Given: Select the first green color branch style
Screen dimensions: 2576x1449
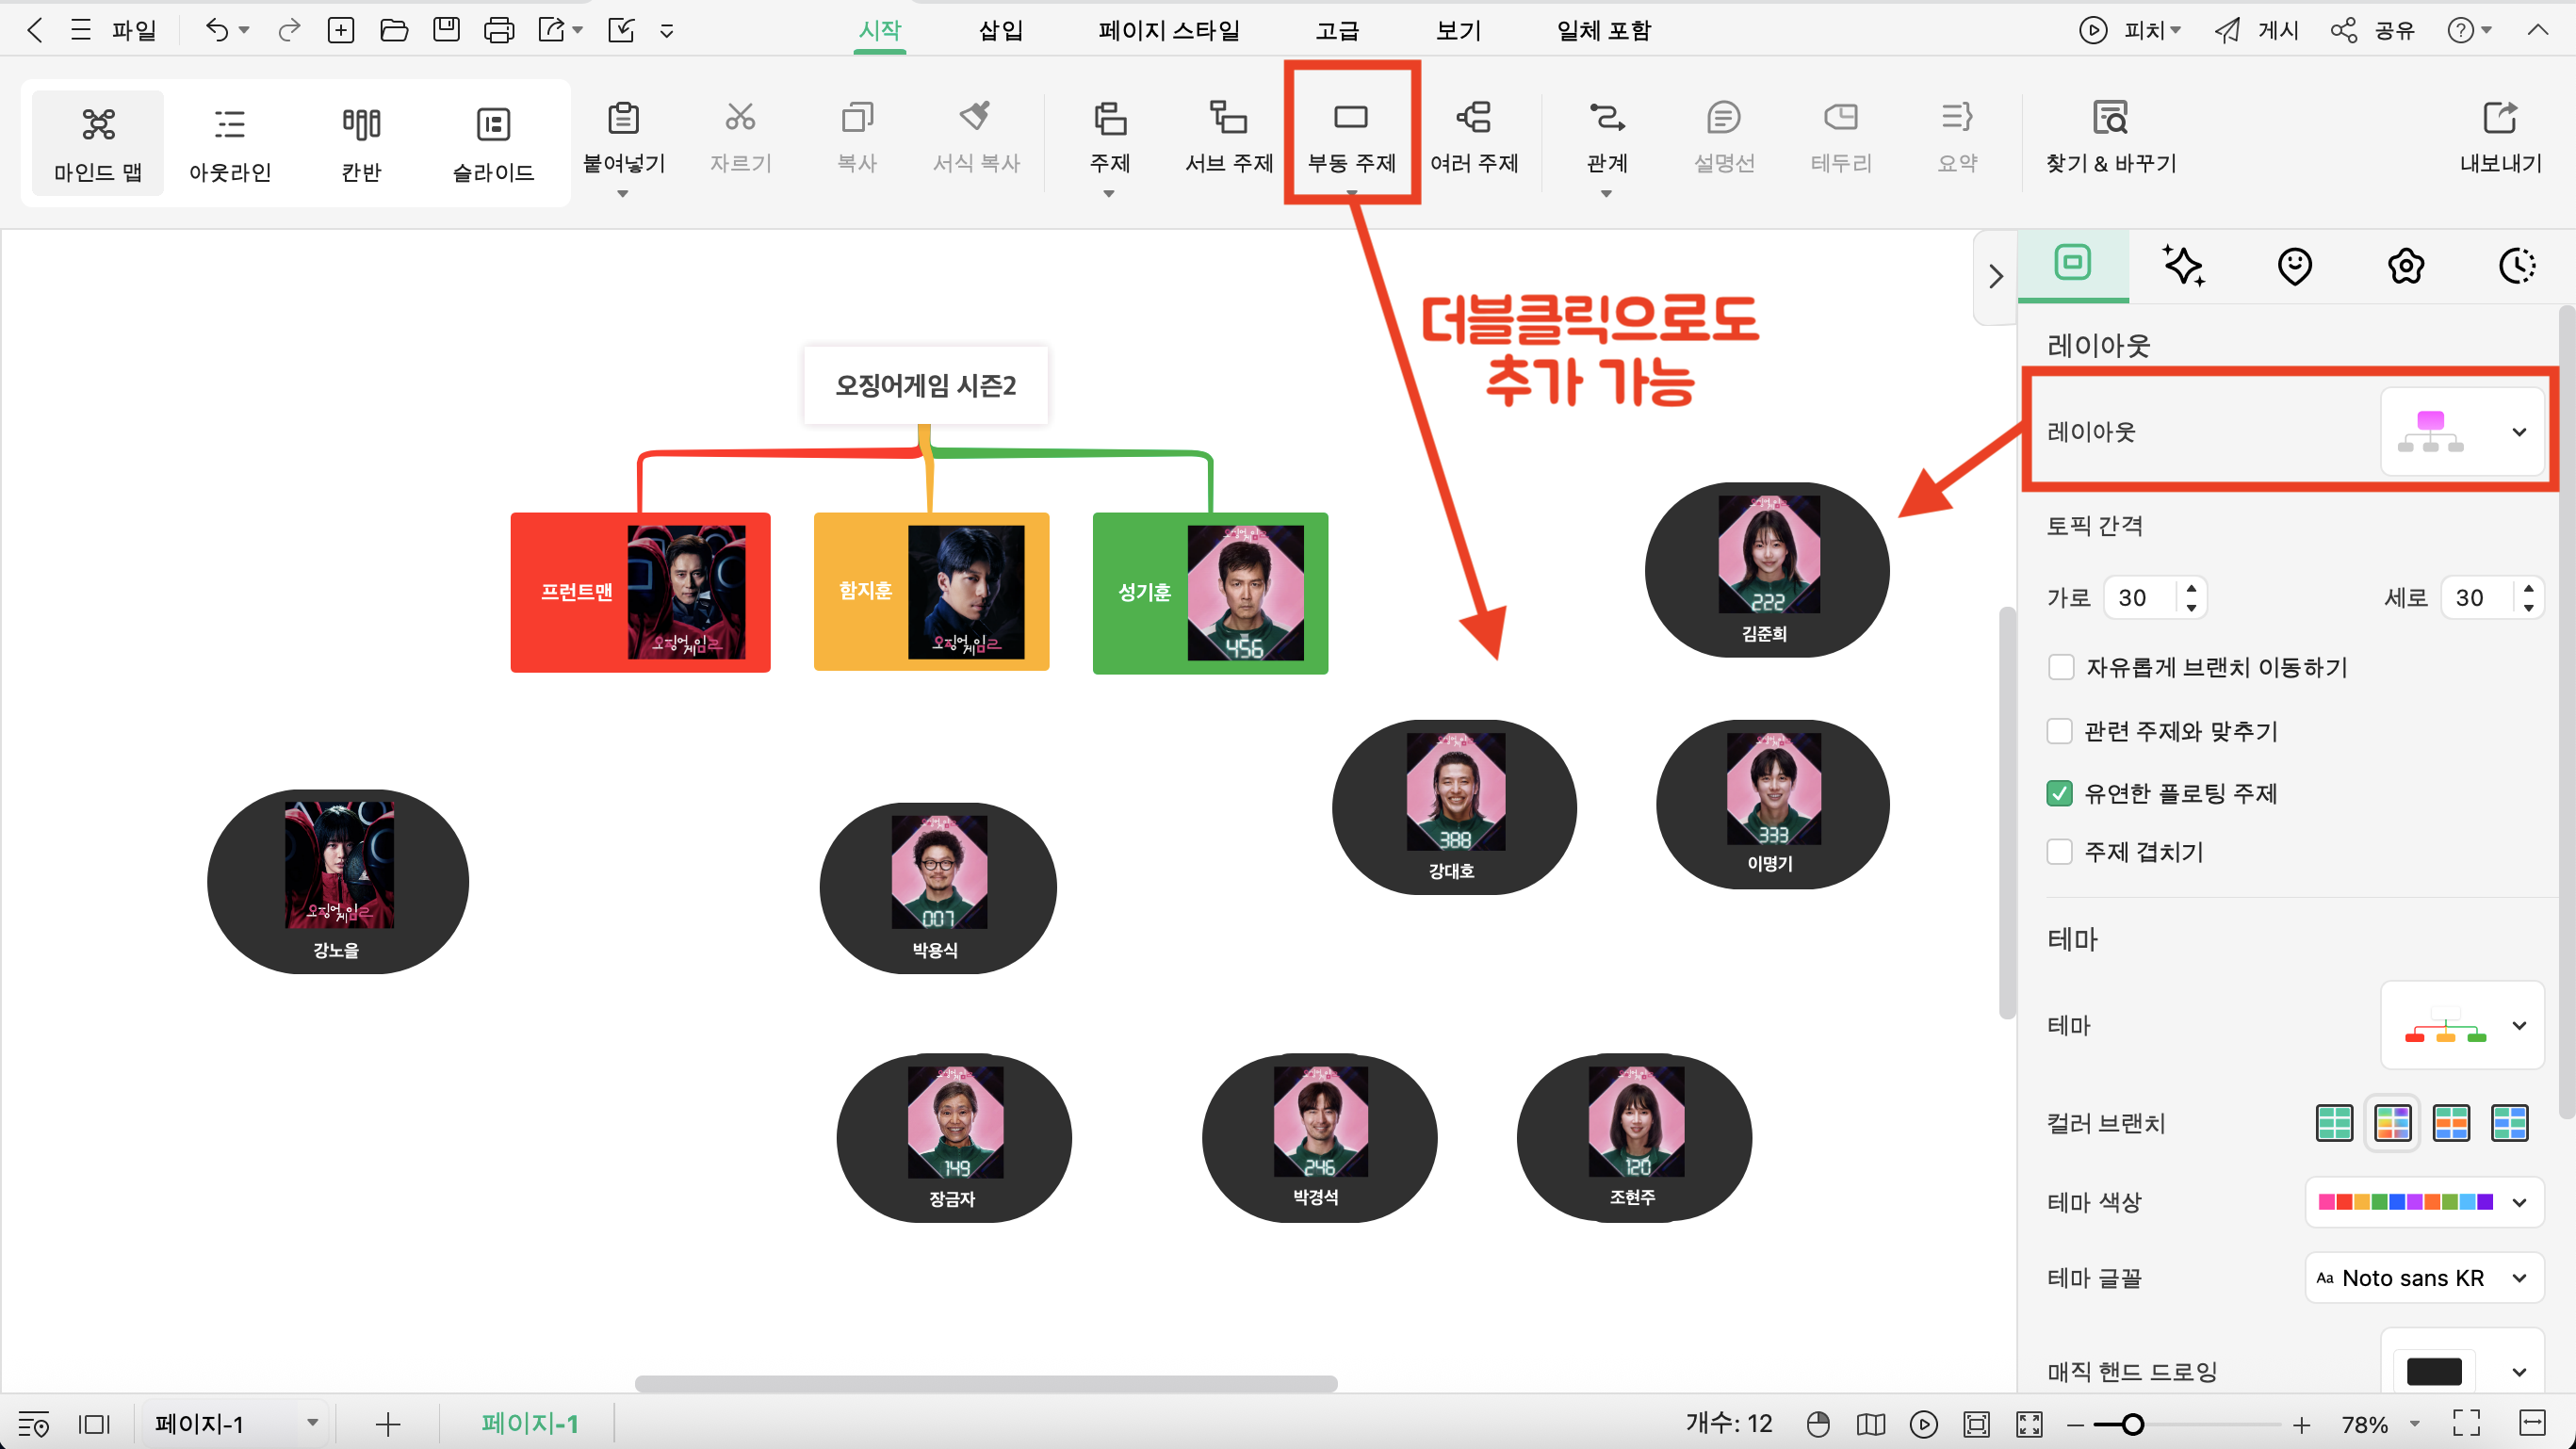Looking at the screenshot, I should point(2334,1123).
